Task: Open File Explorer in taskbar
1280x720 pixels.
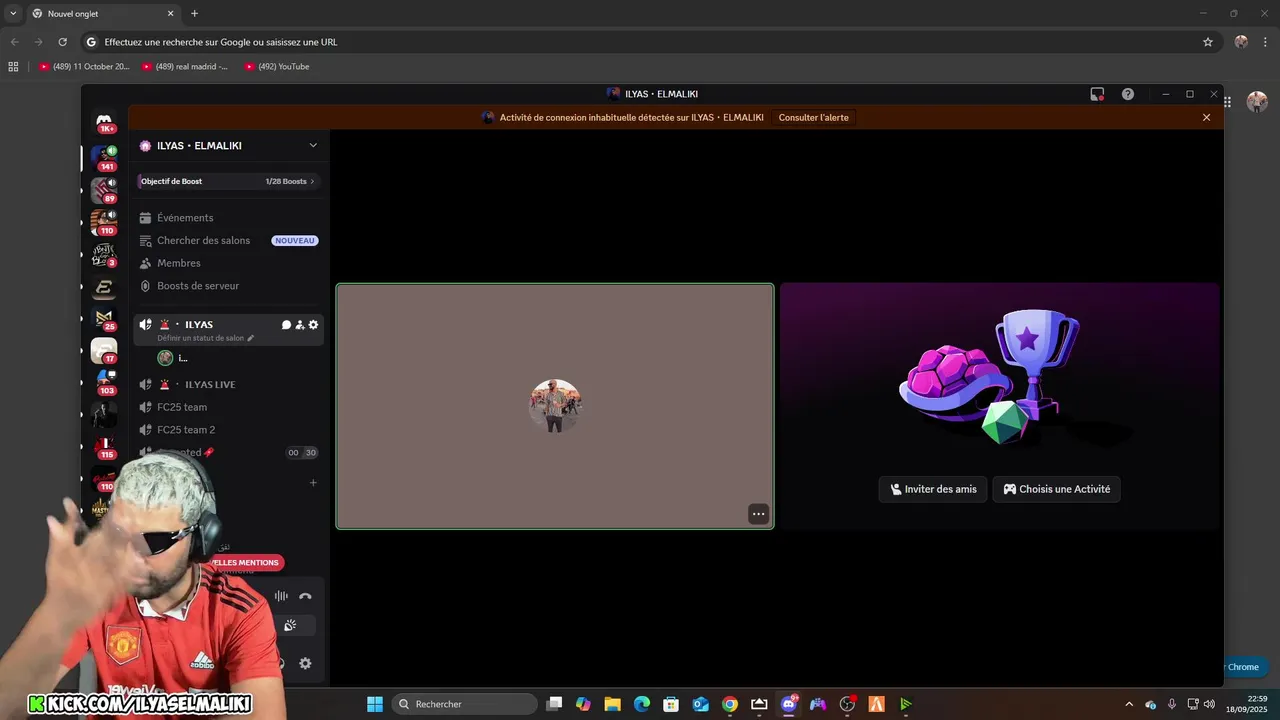Action: click(x=612, y=704)
